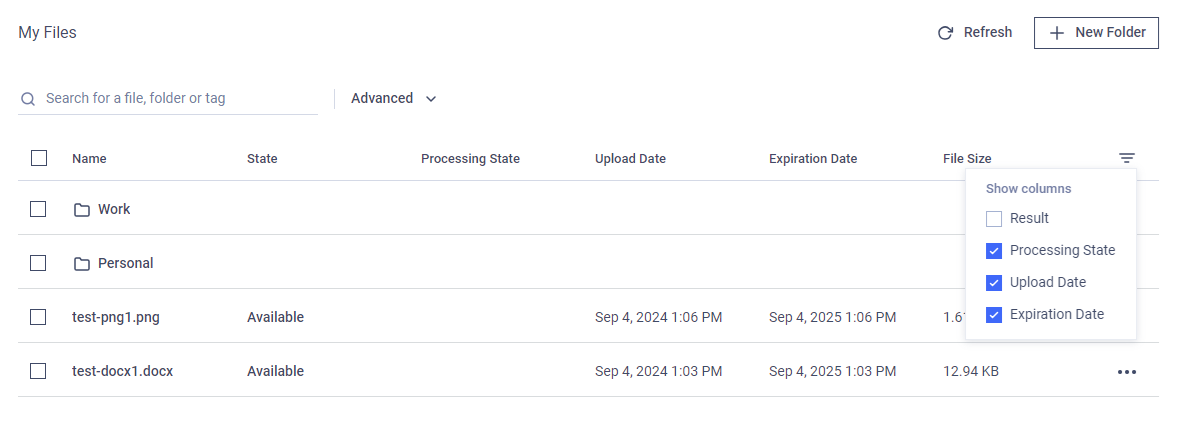The image size is (1190, 435).
Task: Uncheck the Upload Date column
Action: [x=994, y=282]
